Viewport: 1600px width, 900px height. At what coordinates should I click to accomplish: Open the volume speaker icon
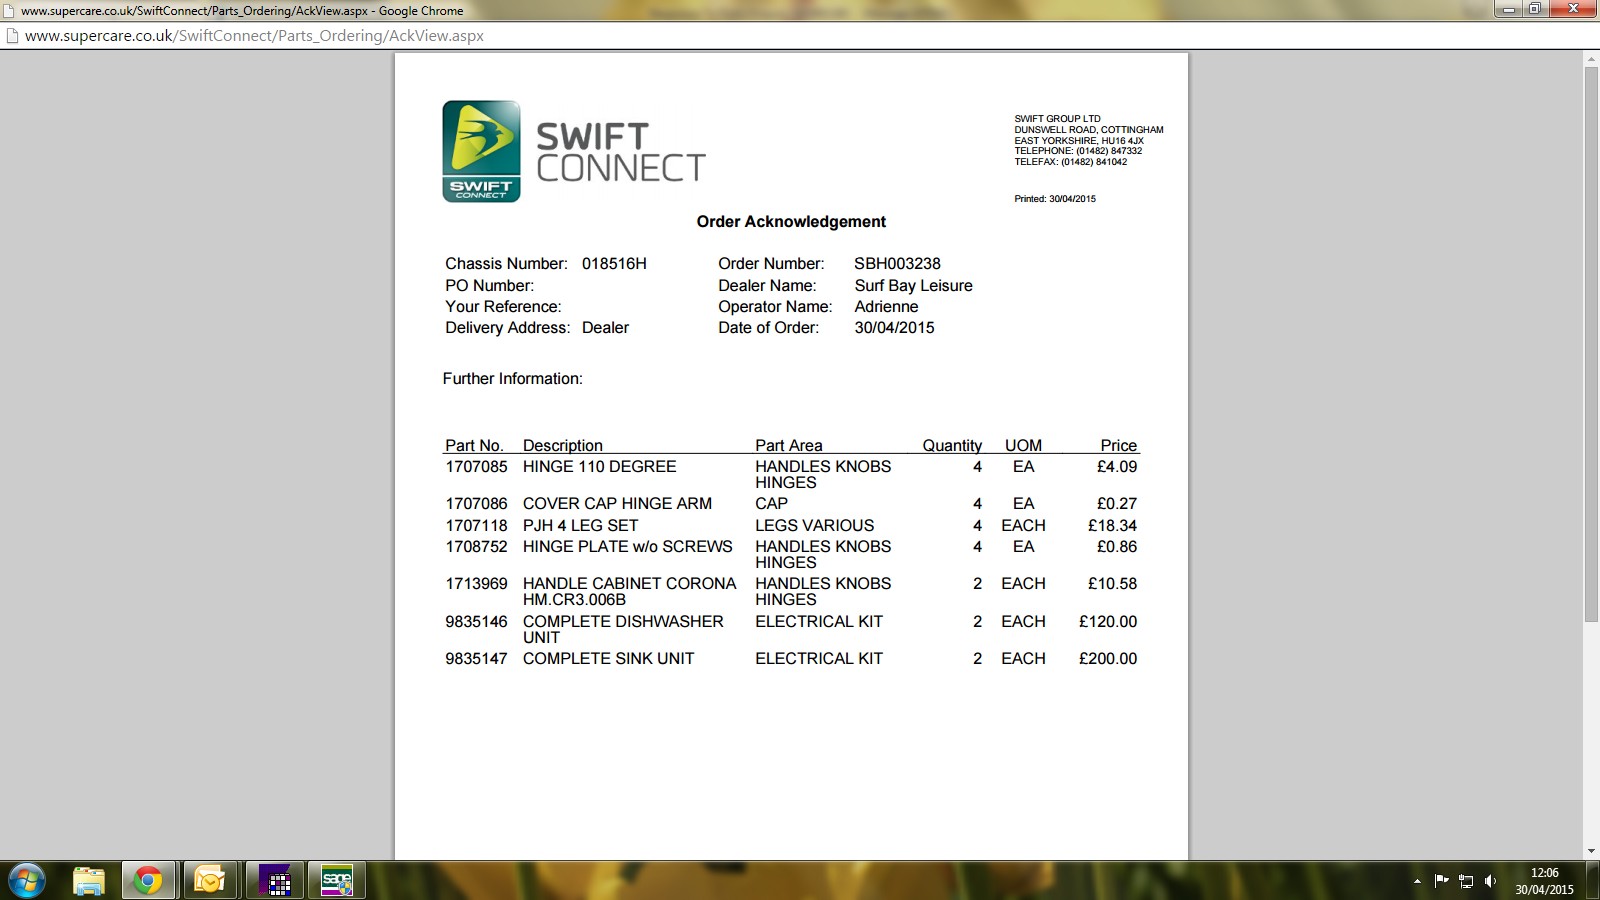click(x=1490, y=881)
